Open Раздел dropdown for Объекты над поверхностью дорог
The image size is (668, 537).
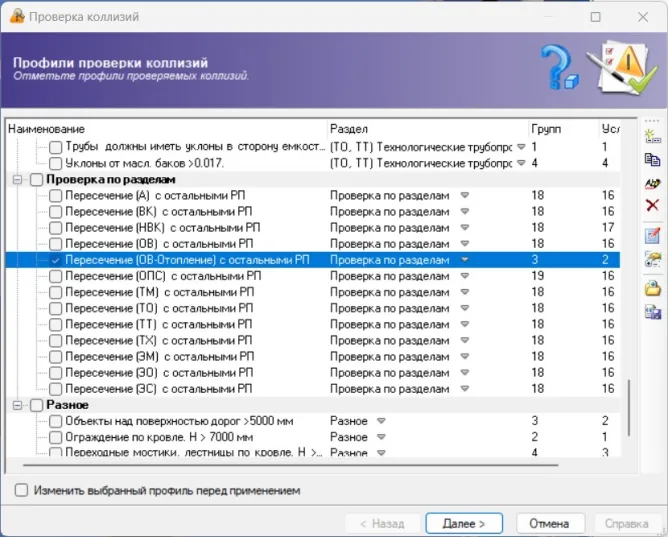coord(380,421)
